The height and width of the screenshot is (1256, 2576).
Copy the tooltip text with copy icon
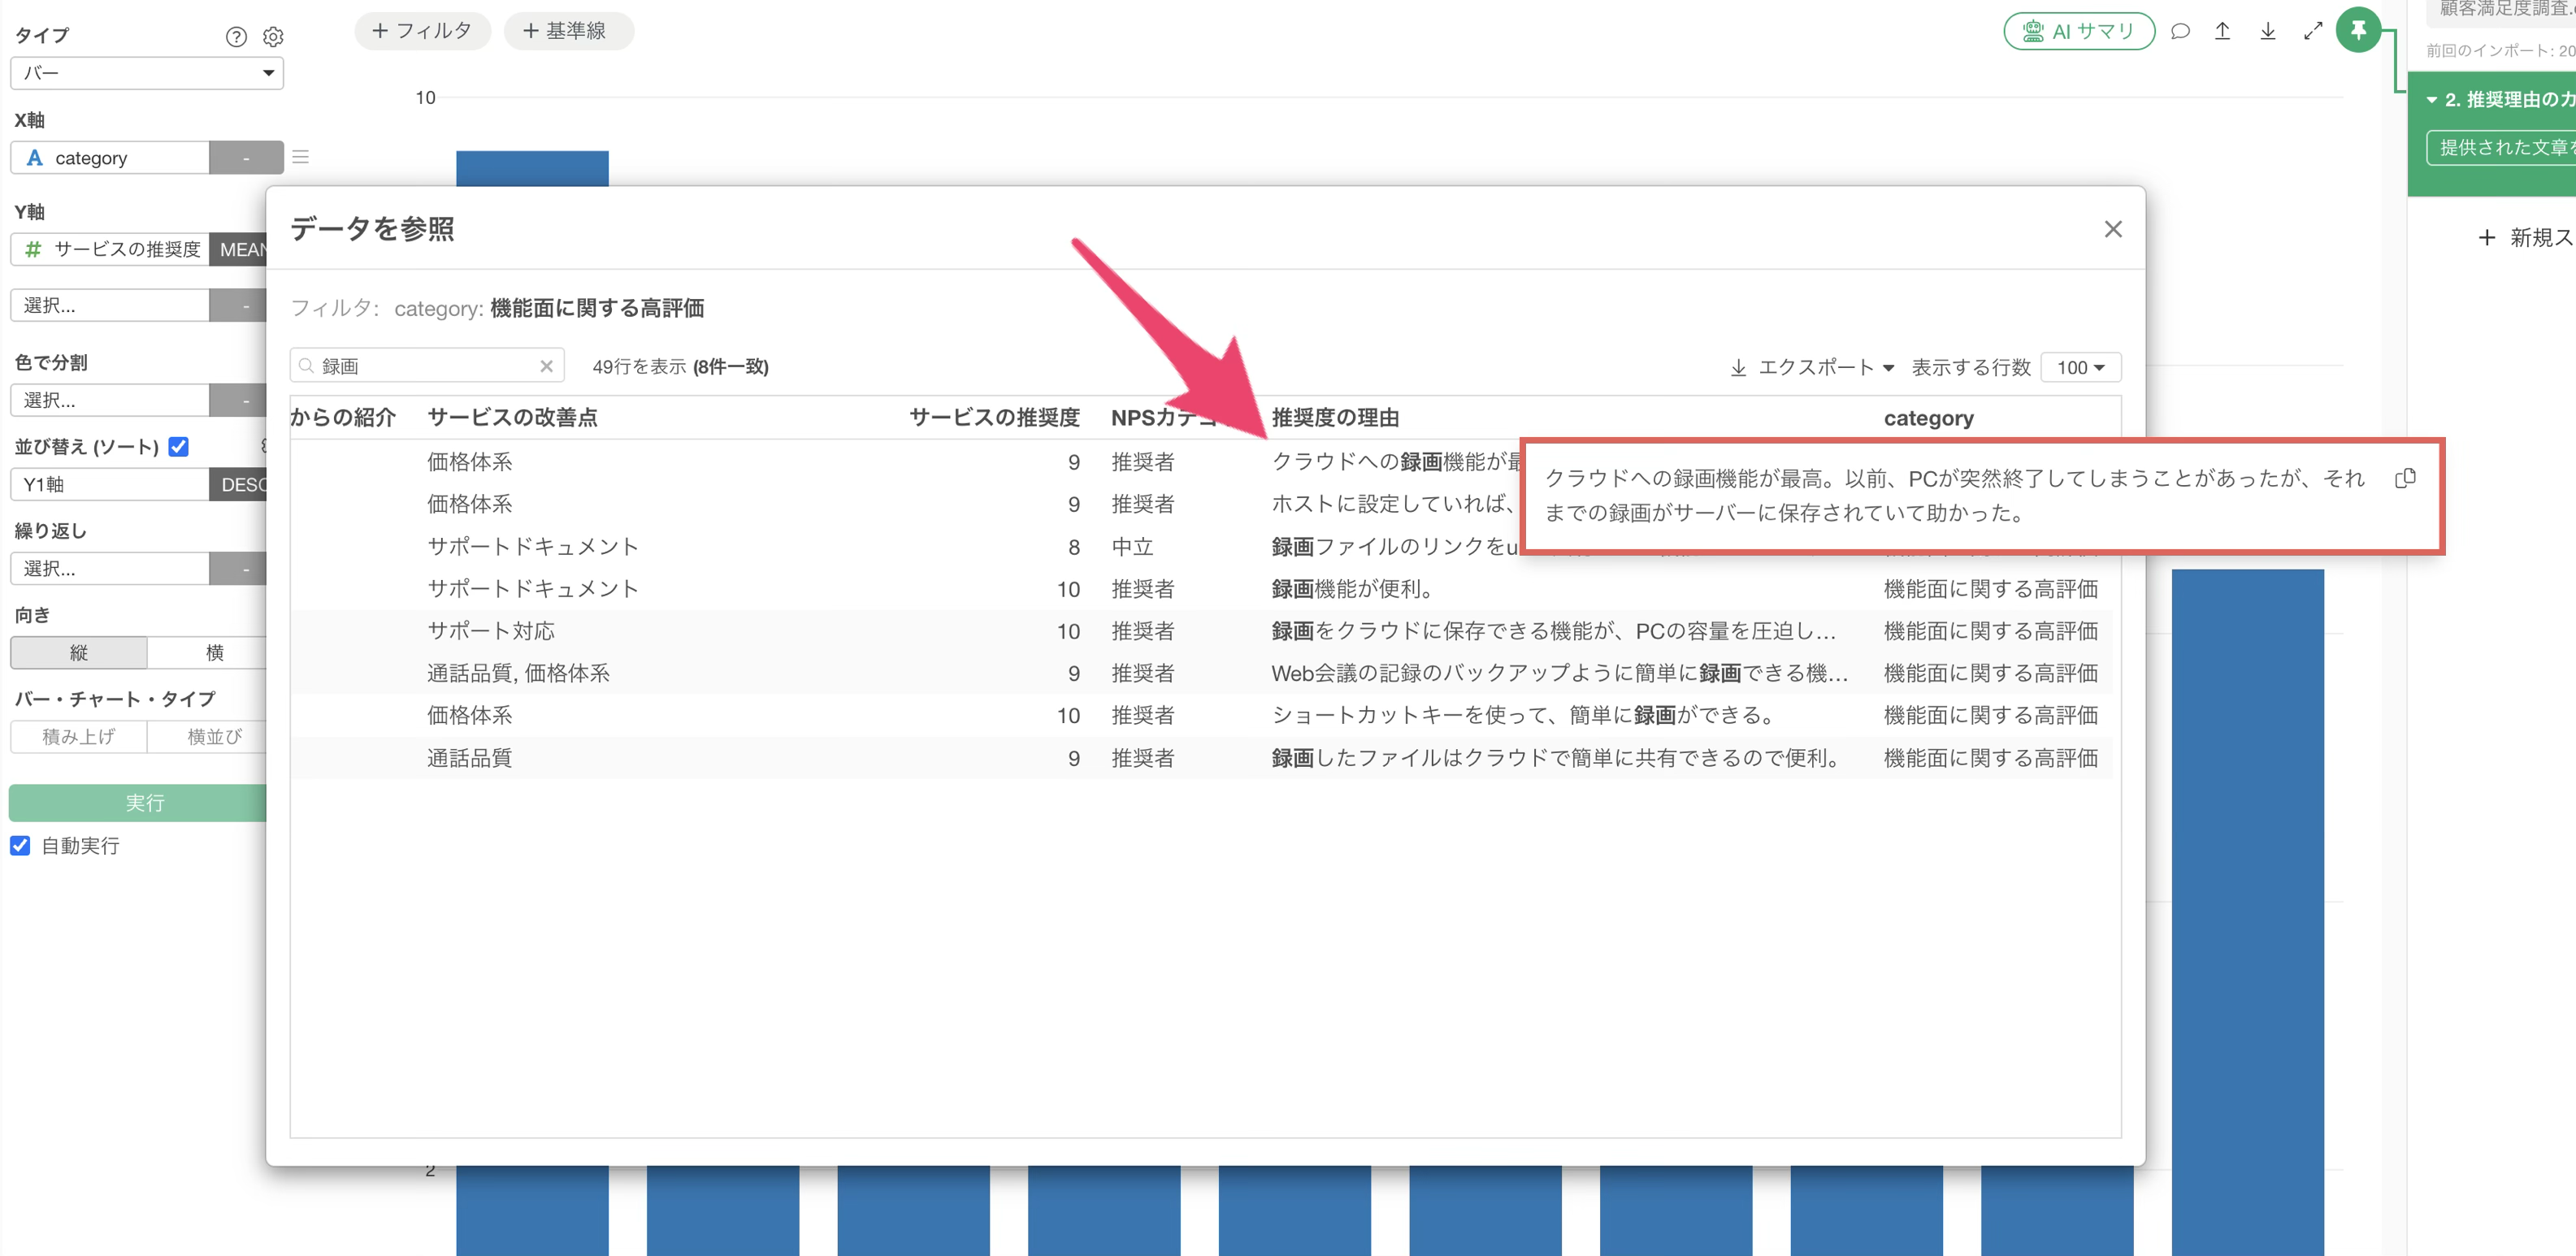2405,478
